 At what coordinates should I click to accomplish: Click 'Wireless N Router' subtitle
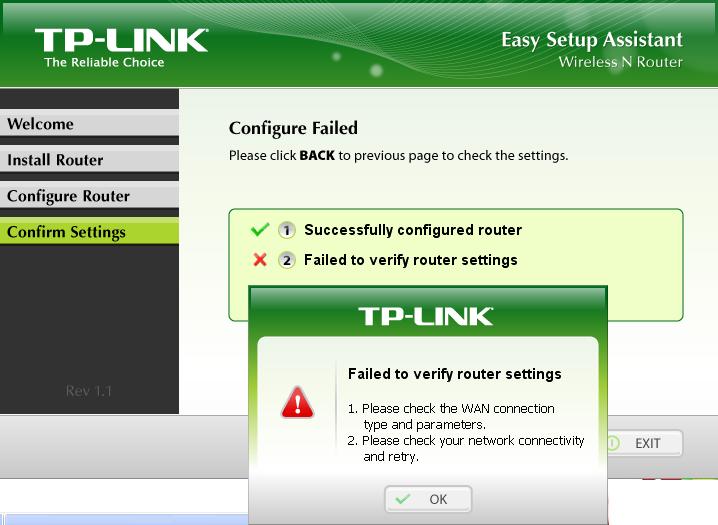(x=620, y=62)
